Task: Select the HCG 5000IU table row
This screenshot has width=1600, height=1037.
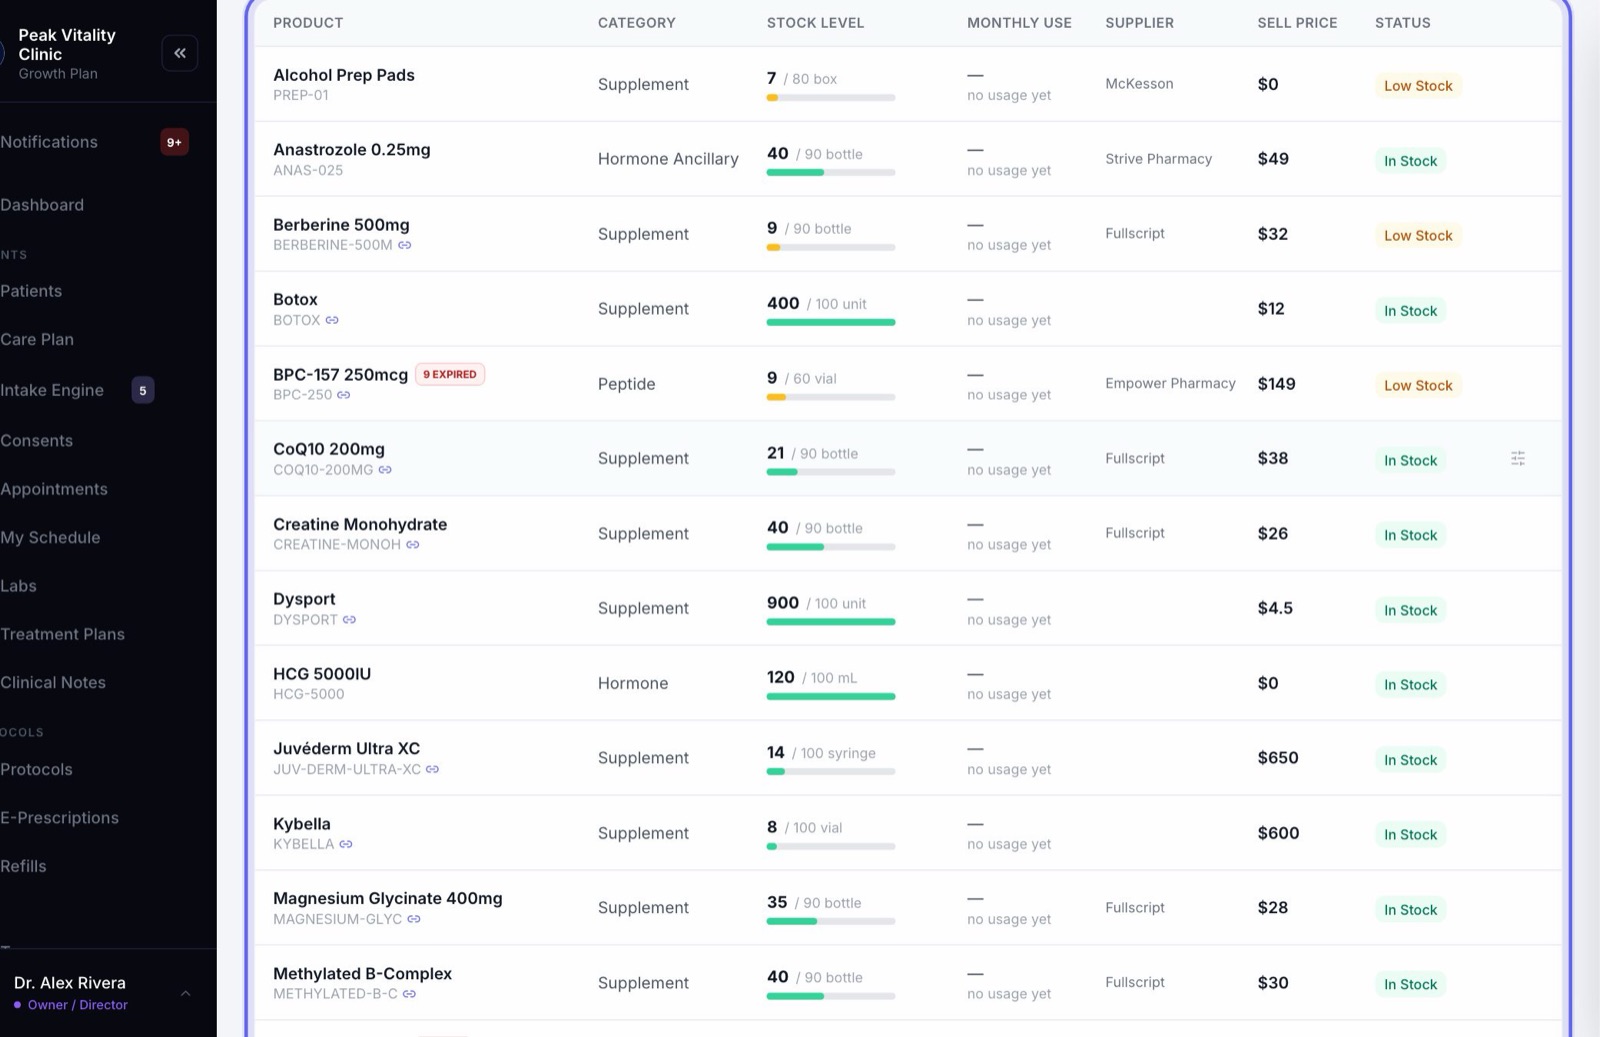Action: pos(907,683)
